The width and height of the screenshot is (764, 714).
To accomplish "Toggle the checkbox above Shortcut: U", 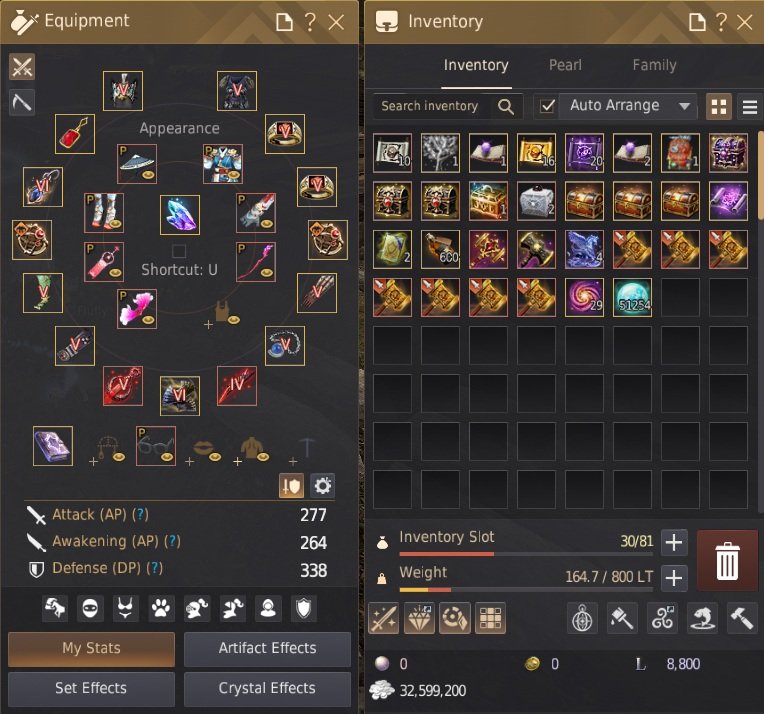I will pos(179,251).
